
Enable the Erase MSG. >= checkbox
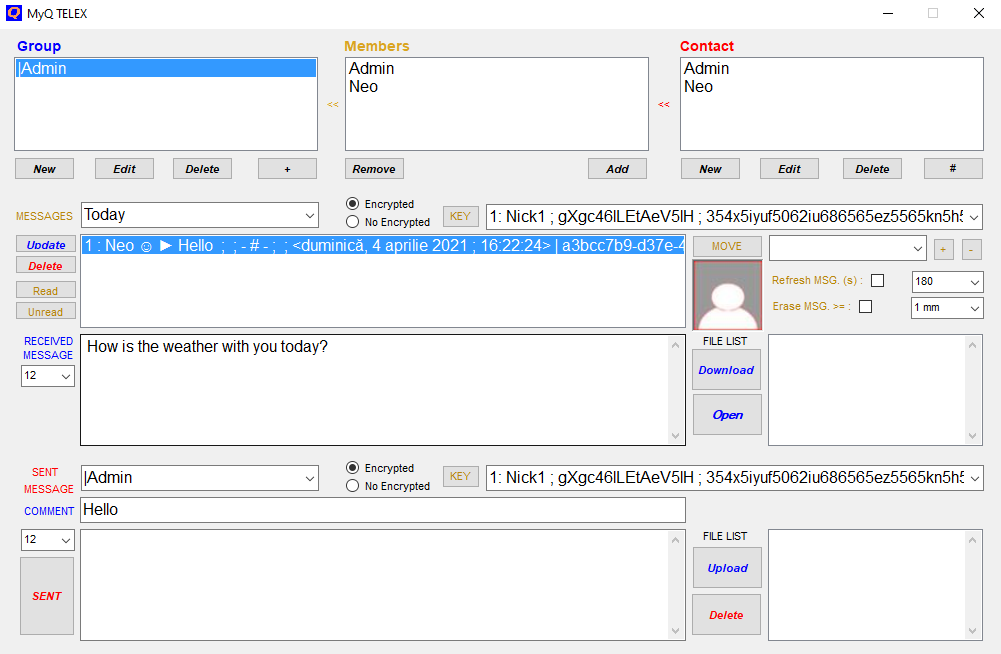pyautogui.click(x=866, y=307)
